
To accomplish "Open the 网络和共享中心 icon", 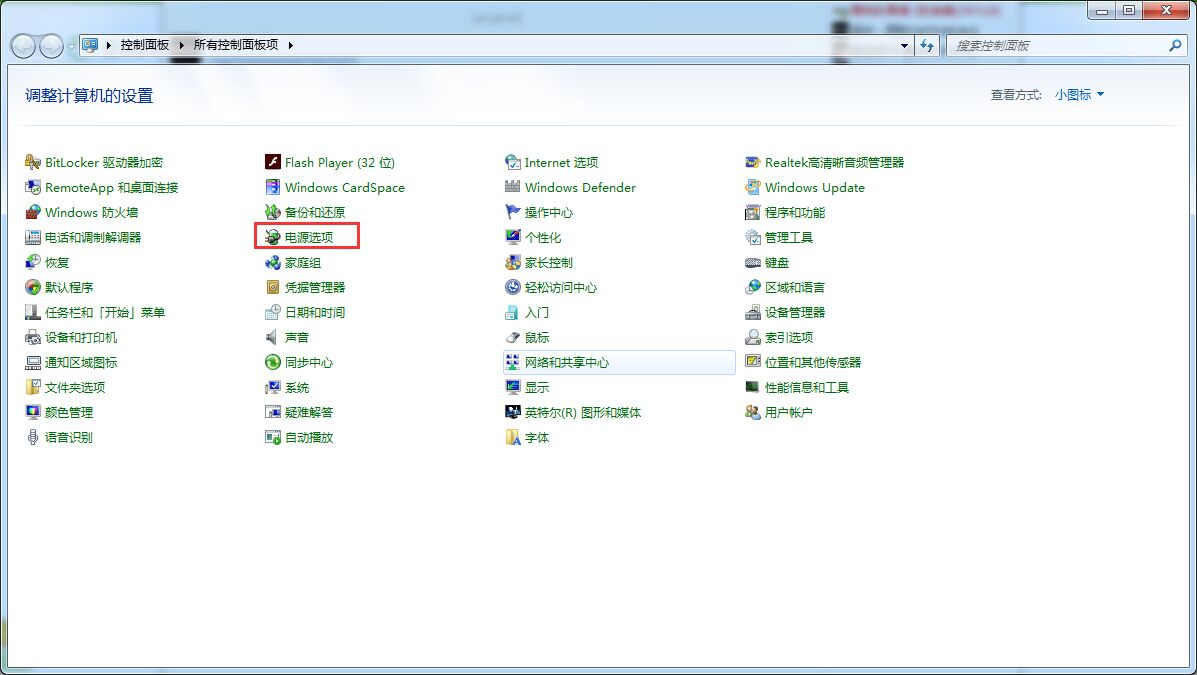I will pos(513,362).
